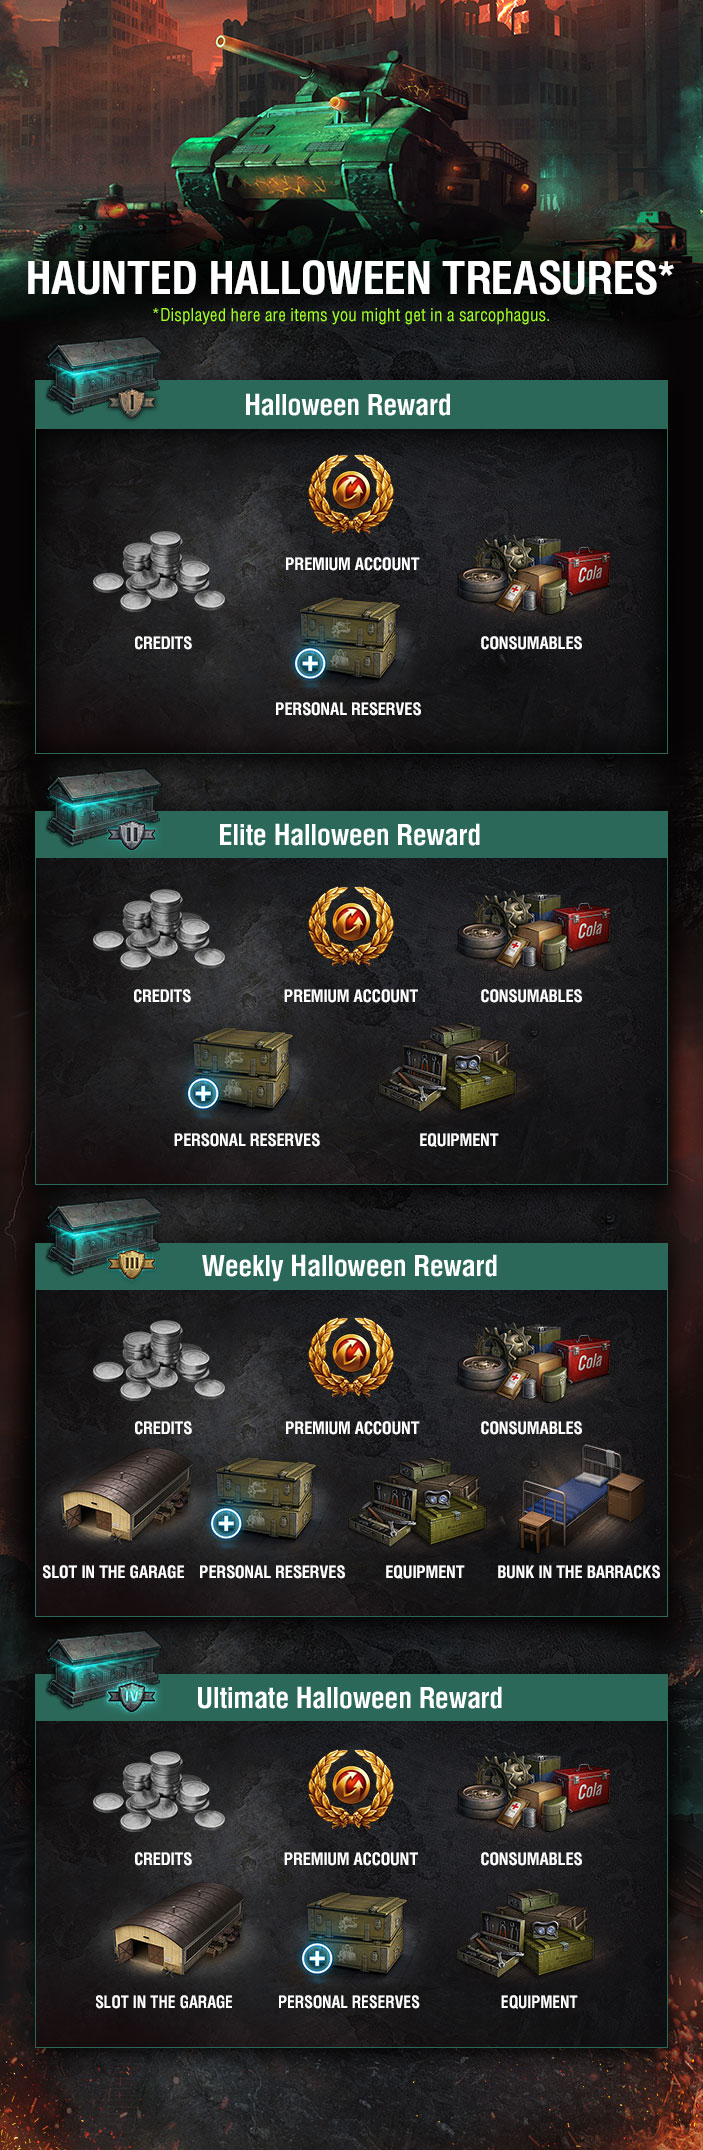This screenshot has width=703, height=2150.
Task: Click Slot in the Garage hangar in Weekly Reward
Action: (125, 1495)
